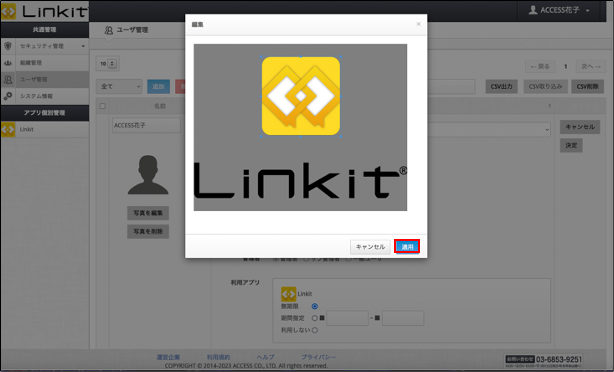
Task: Open the ACCESS花子 user menu
Action: pos(559,10)
